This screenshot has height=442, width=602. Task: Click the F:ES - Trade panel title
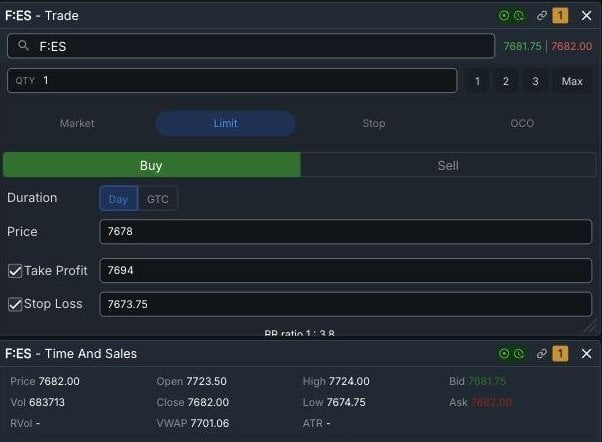pyautogui.click(x=42, y=16)
